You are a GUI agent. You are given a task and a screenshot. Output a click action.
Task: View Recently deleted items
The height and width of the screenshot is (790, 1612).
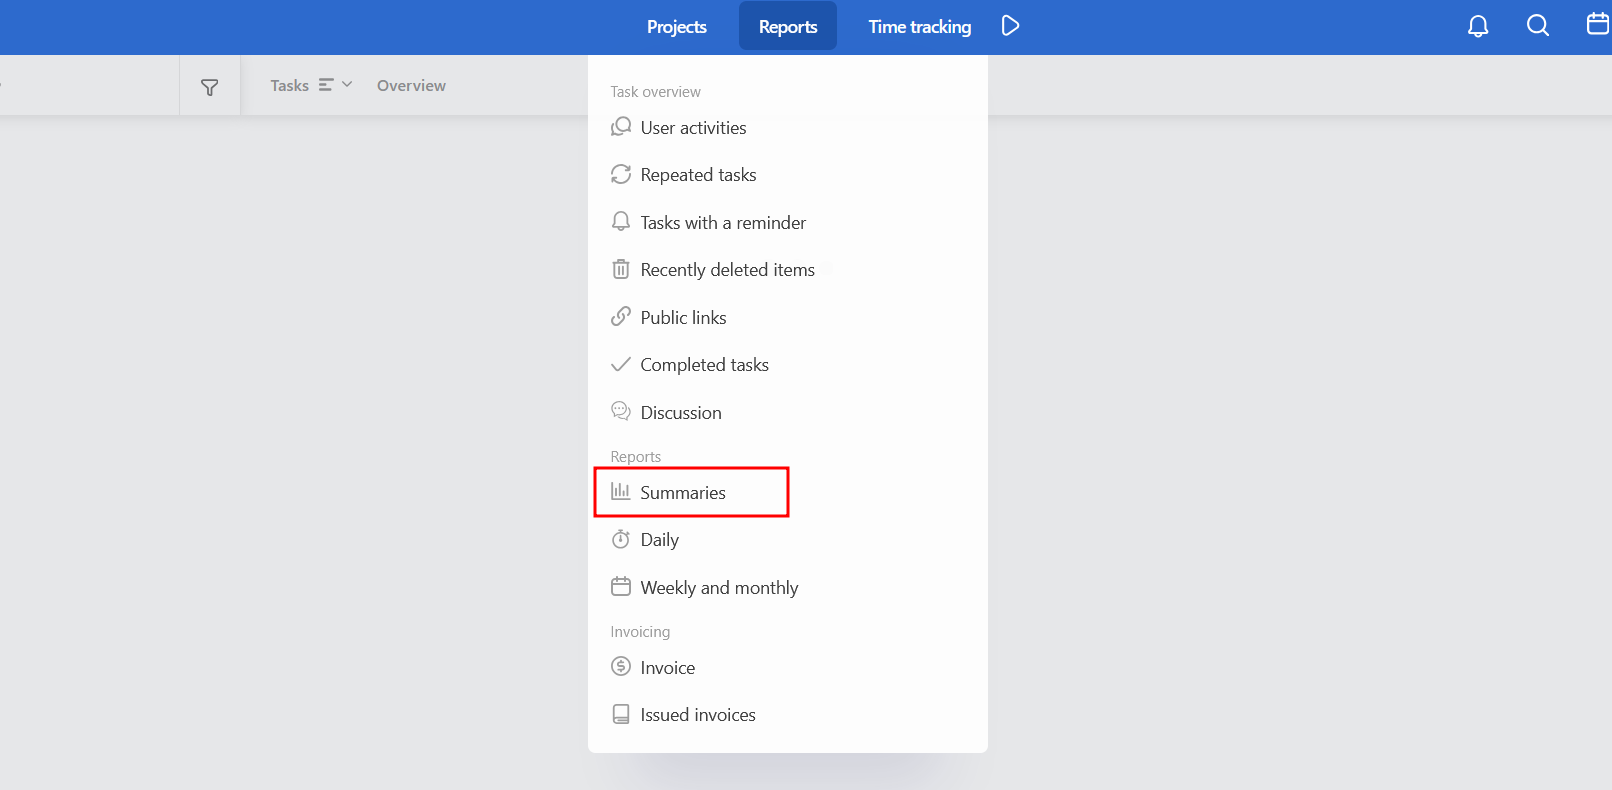pyautogui.click(x=727, y=270)
